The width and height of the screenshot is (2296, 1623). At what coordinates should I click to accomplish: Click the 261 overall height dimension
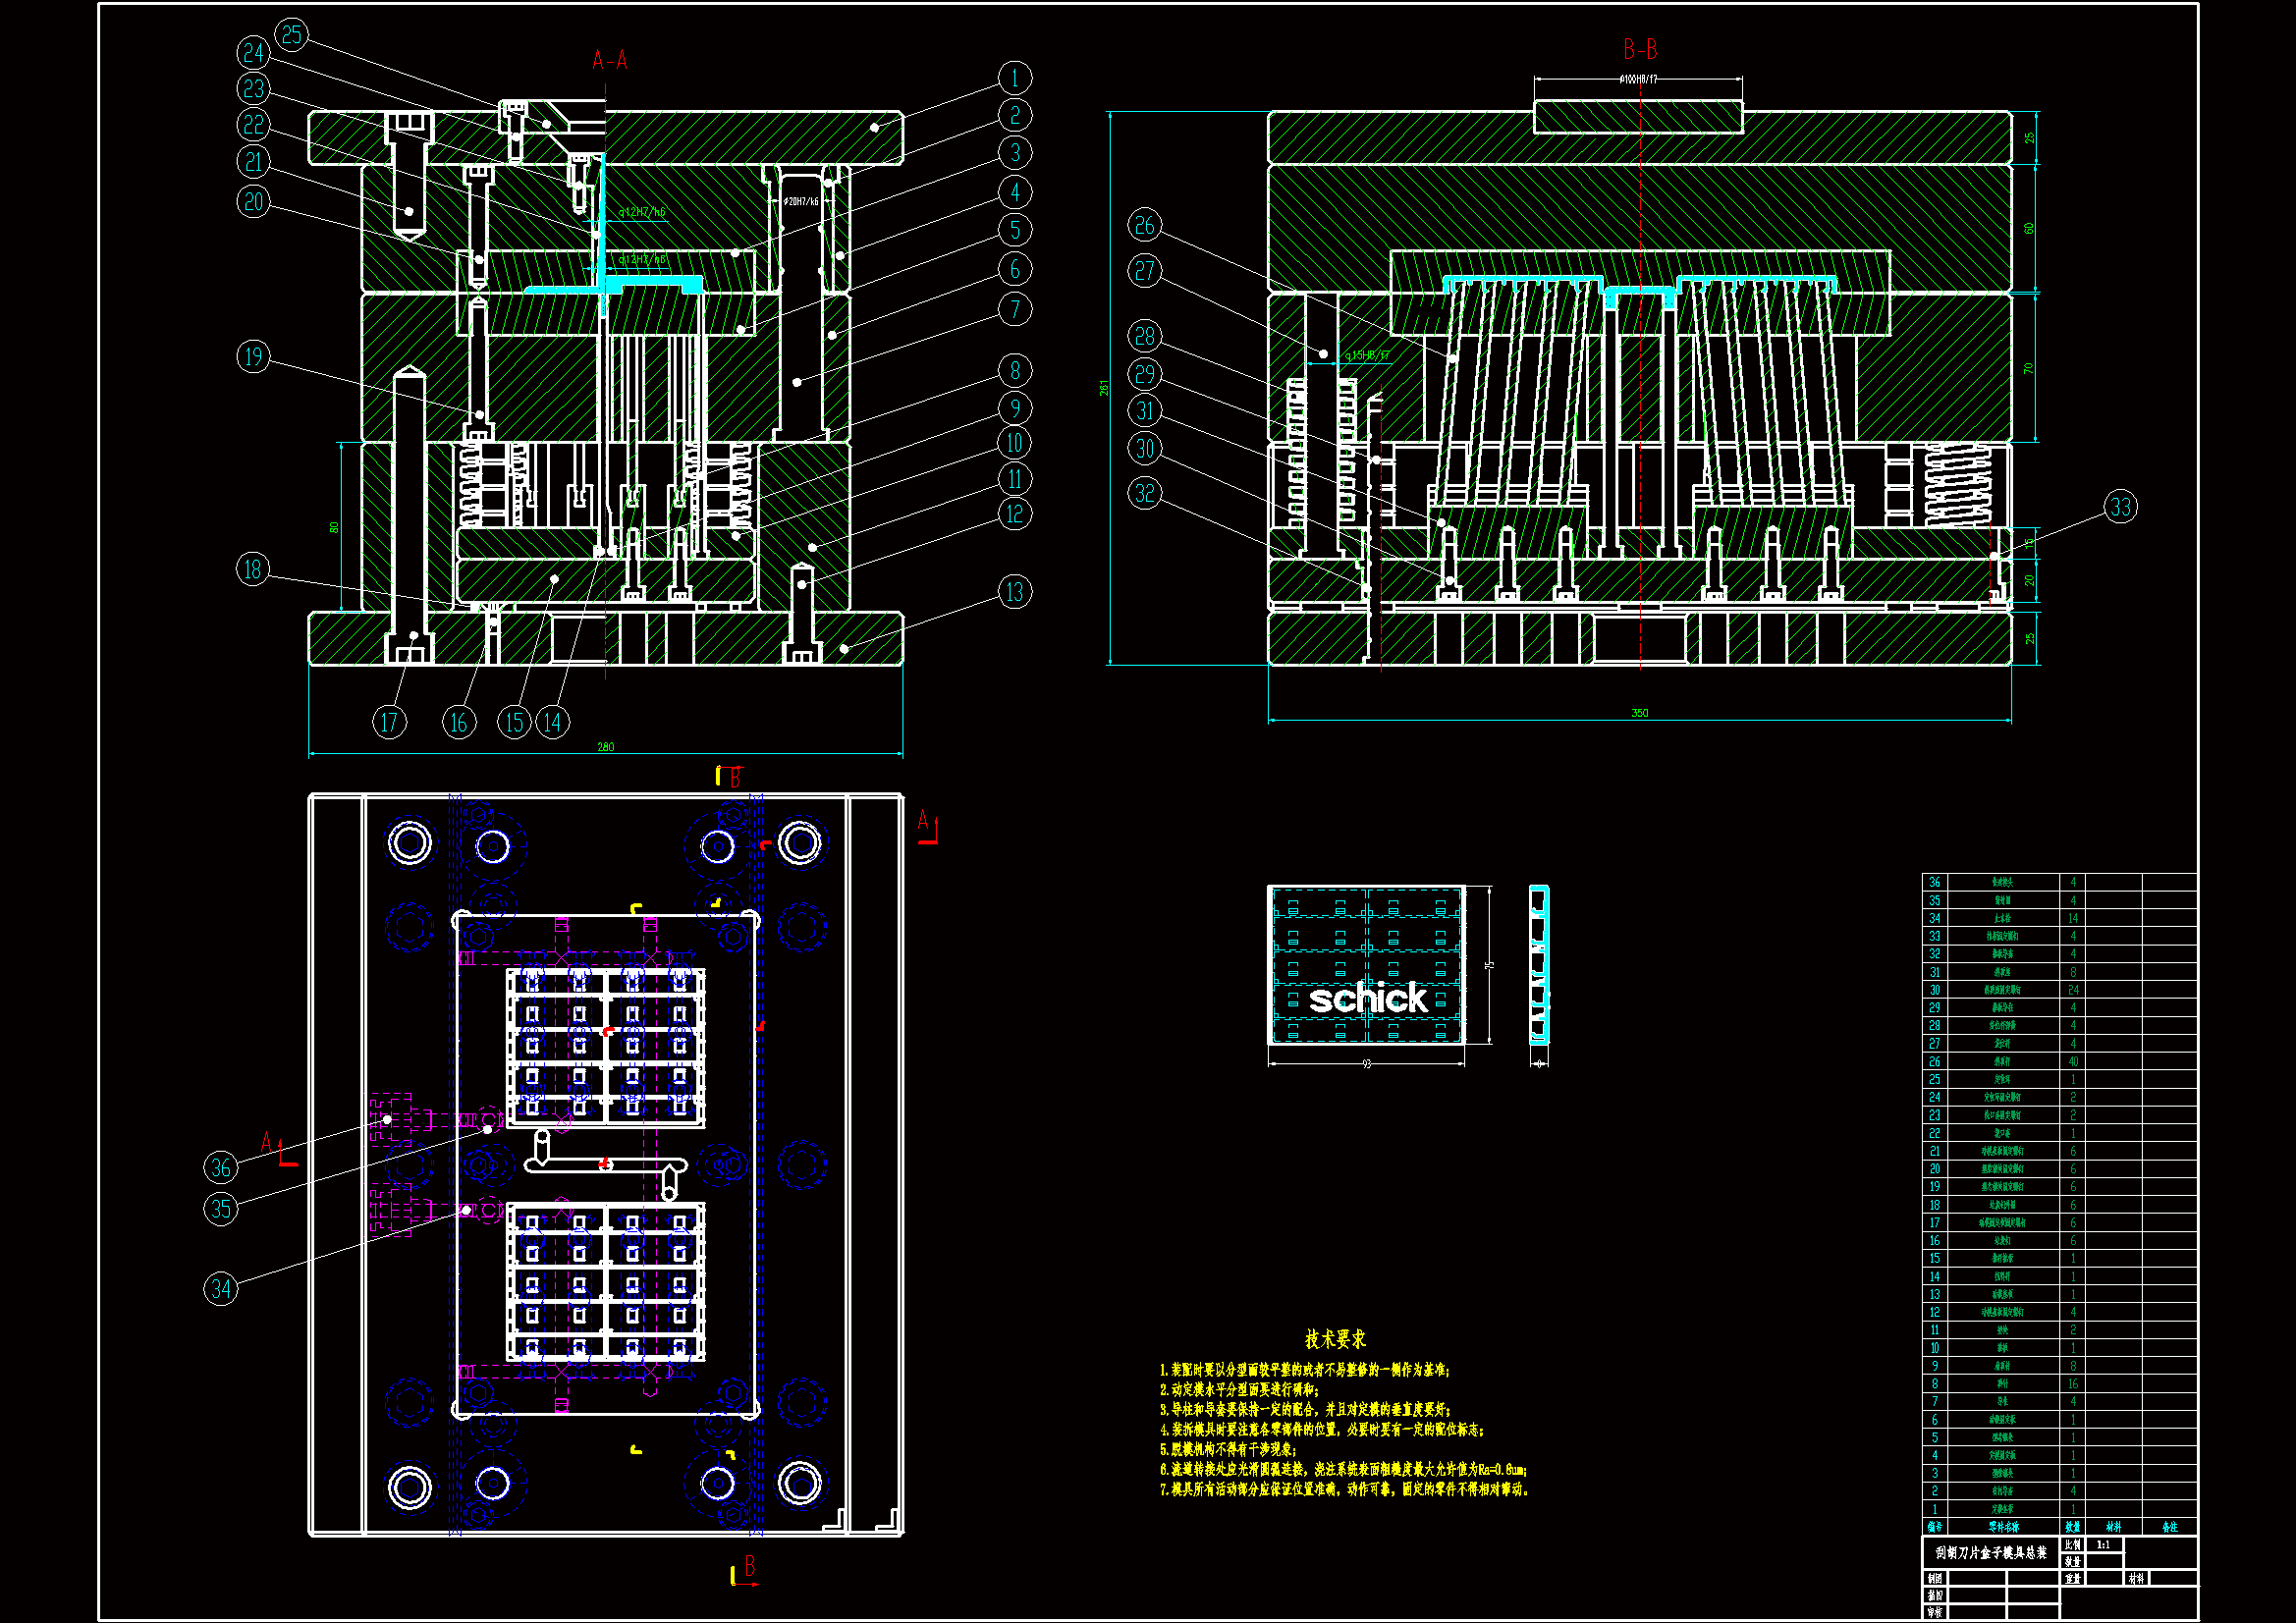(1104, 388)
